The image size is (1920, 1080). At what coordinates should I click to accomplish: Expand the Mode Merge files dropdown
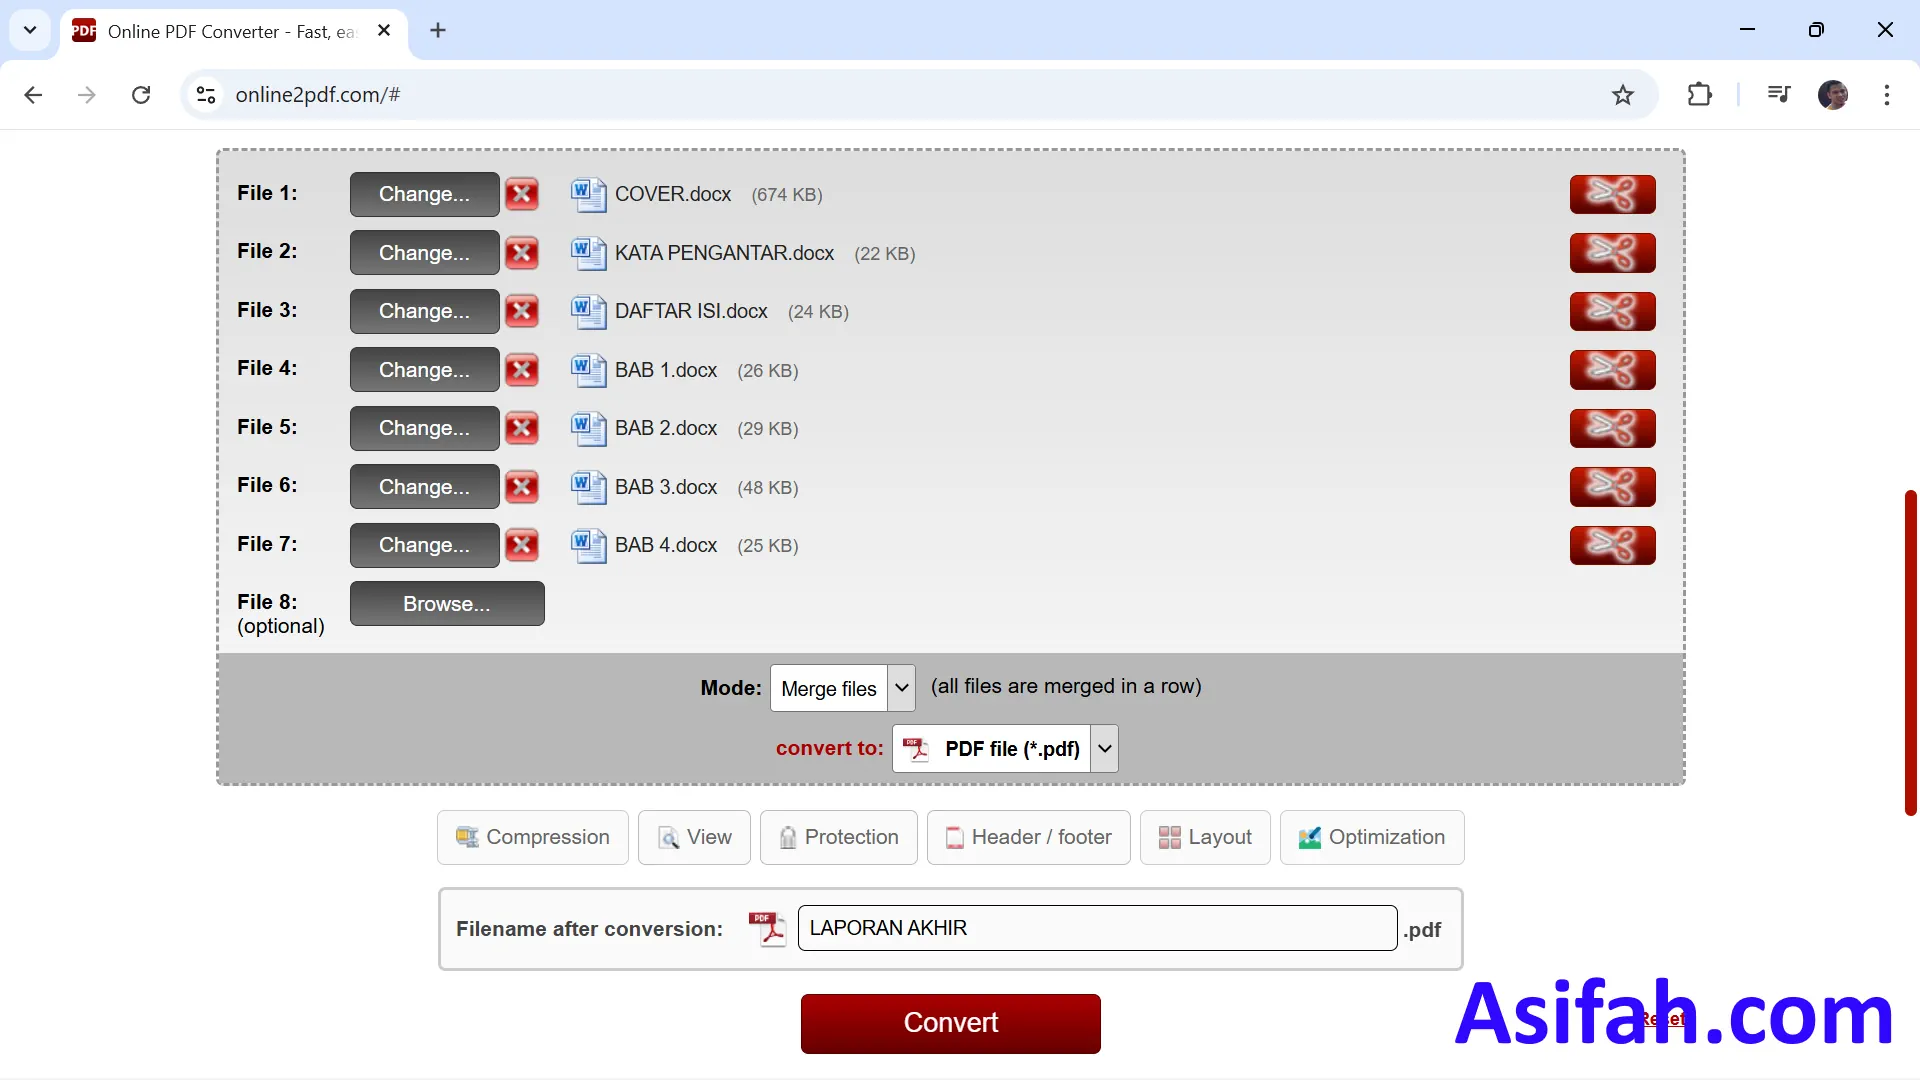(842, 688)
